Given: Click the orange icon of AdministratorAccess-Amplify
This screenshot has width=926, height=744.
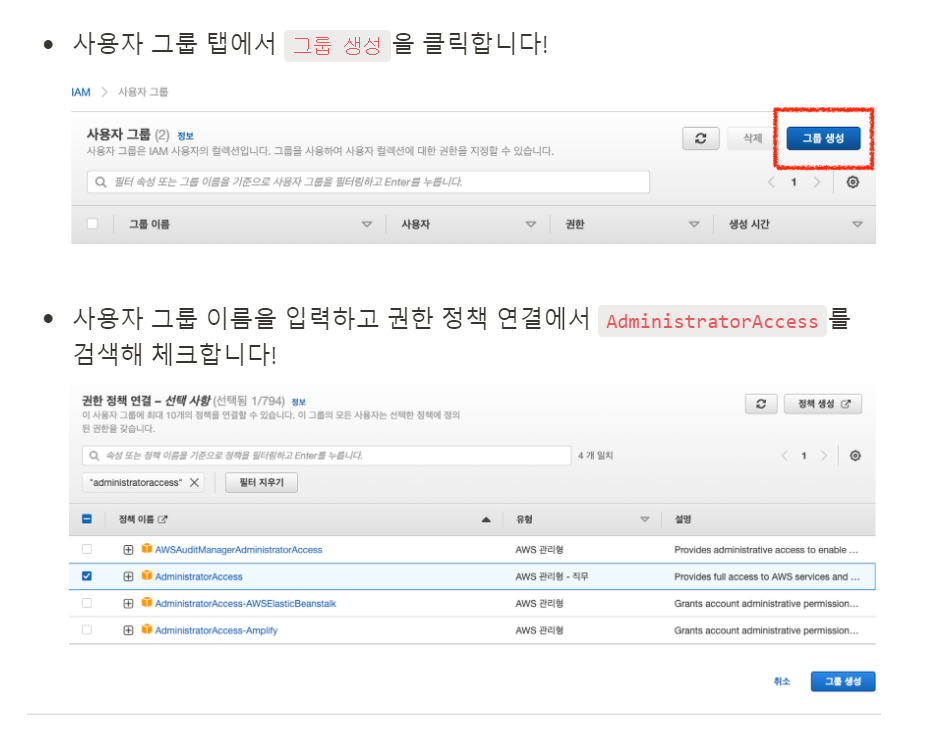Looking at the screenshot, I should coord(146,629).
